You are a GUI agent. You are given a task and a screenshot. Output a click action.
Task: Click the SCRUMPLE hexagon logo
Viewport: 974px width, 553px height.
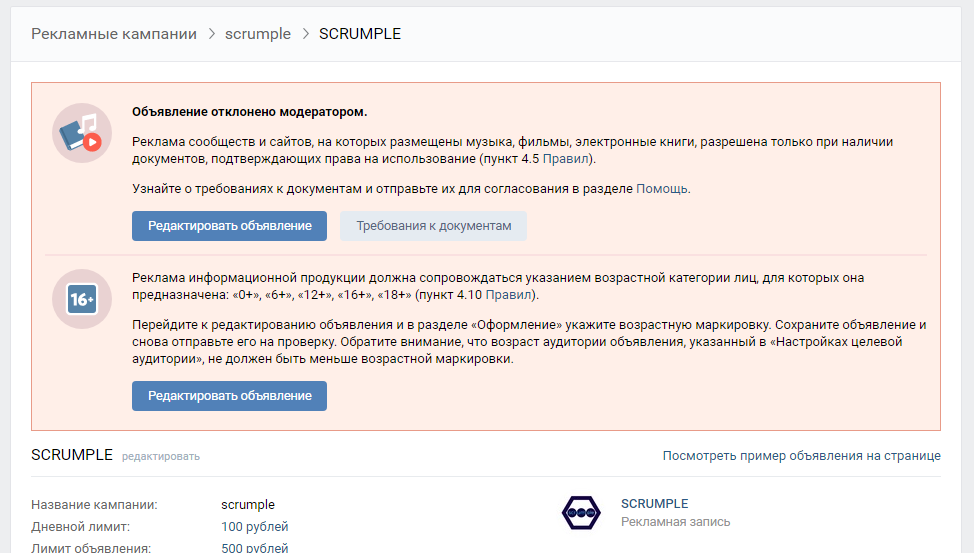point(580,512)
